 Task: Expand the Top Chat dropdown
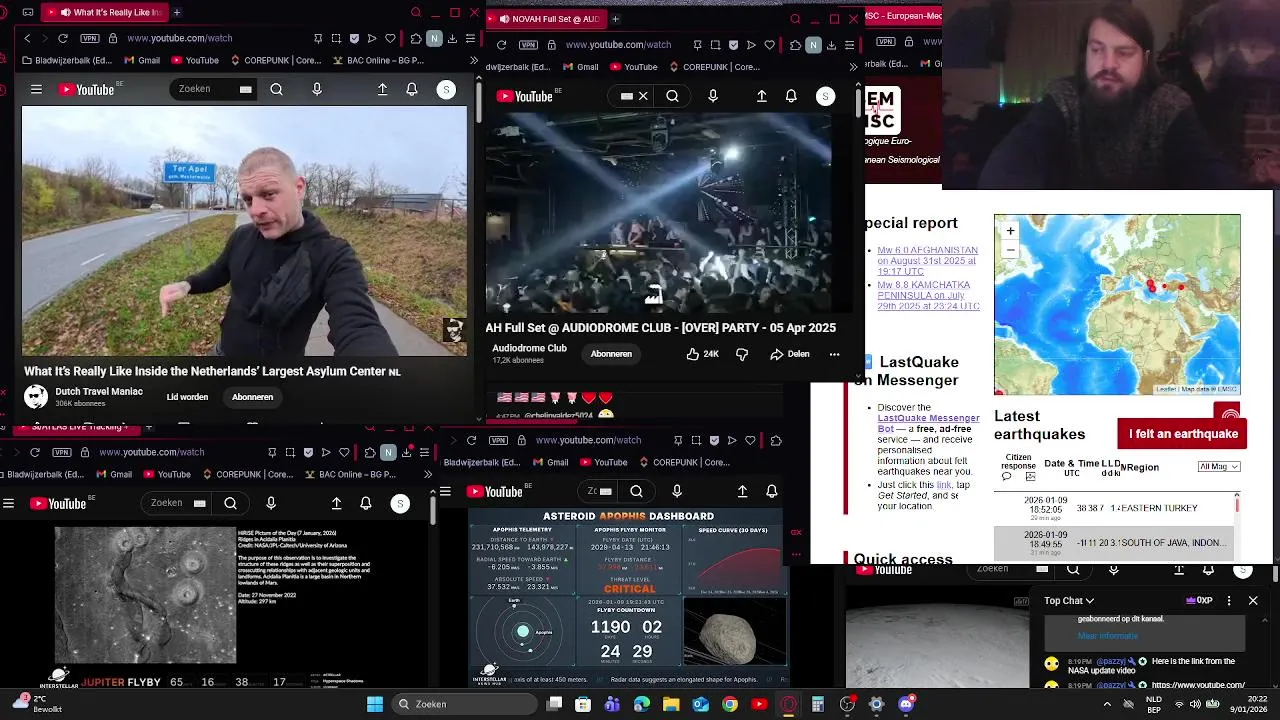coord(1069,601)
